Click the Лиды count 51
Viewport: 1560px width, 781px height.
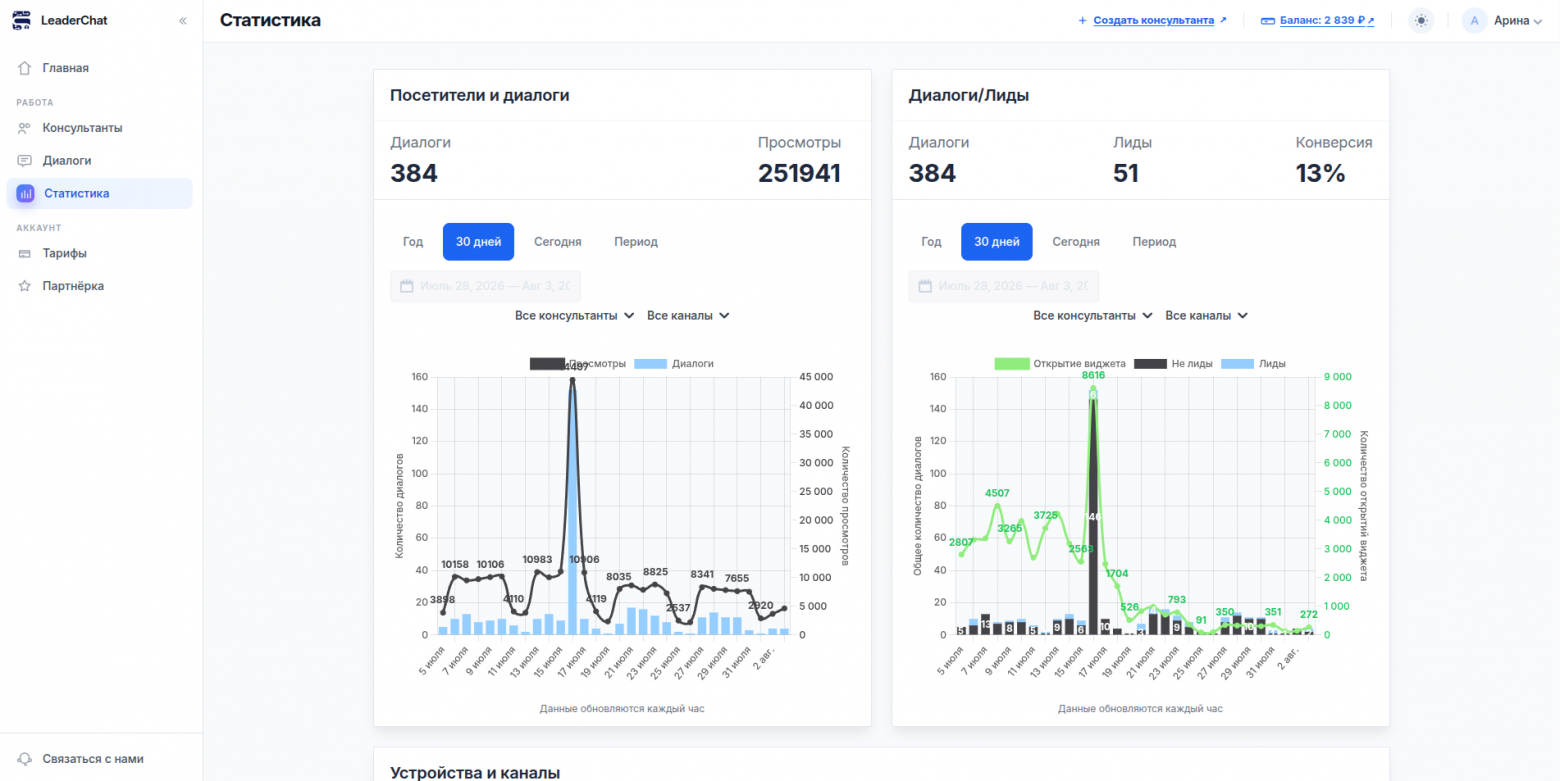[x=1127, y=174]
